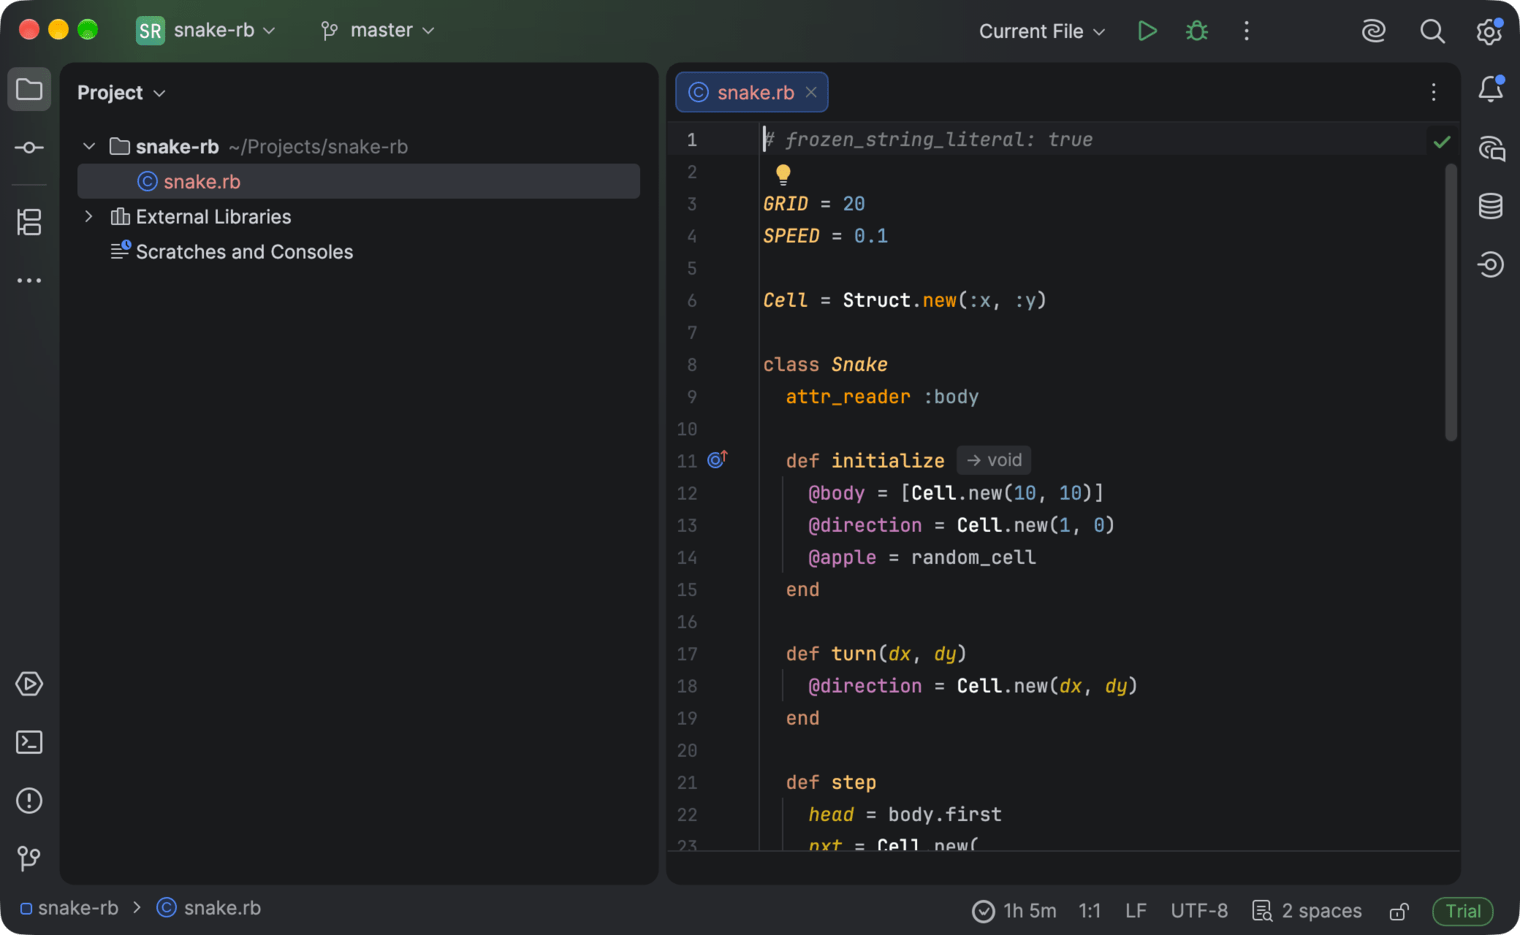Open the snake-rb project dropdown

click(206, 30)
